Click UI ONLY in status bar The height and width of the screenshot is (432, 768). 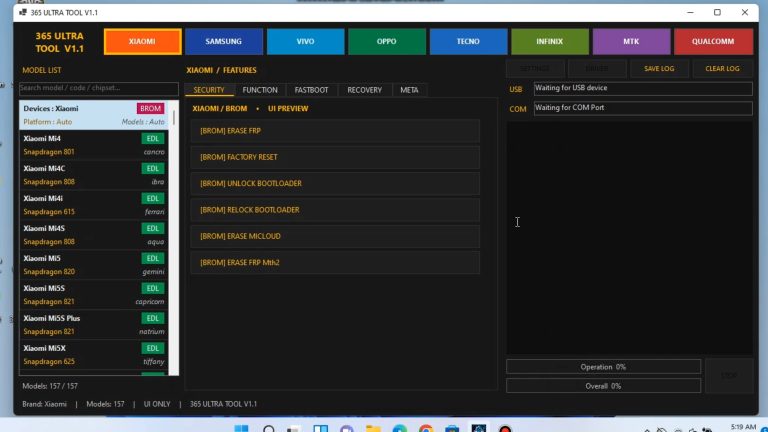[157, 404]
